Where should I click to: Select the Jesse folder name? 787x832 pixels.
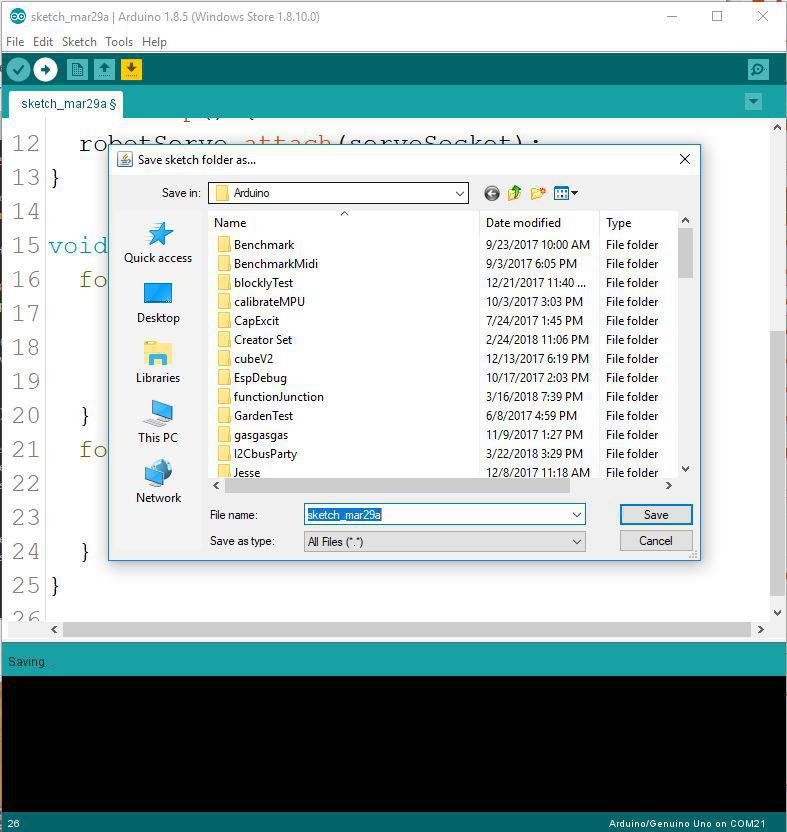tap(247, 472)
